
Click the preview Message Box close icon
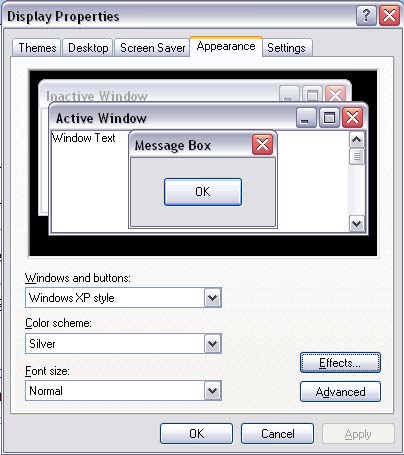(263, 145)
